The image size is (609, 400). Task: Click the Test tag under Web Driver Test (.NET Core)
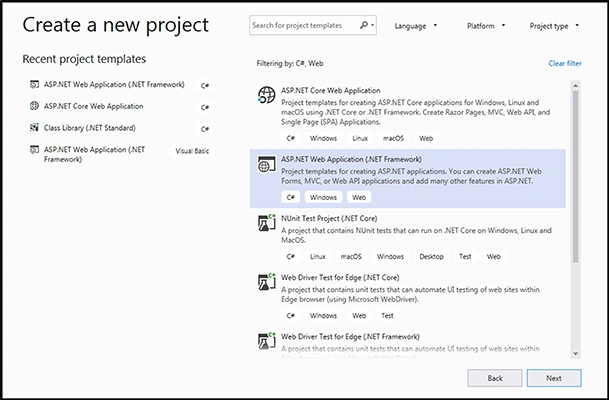(x=387, y=315)
